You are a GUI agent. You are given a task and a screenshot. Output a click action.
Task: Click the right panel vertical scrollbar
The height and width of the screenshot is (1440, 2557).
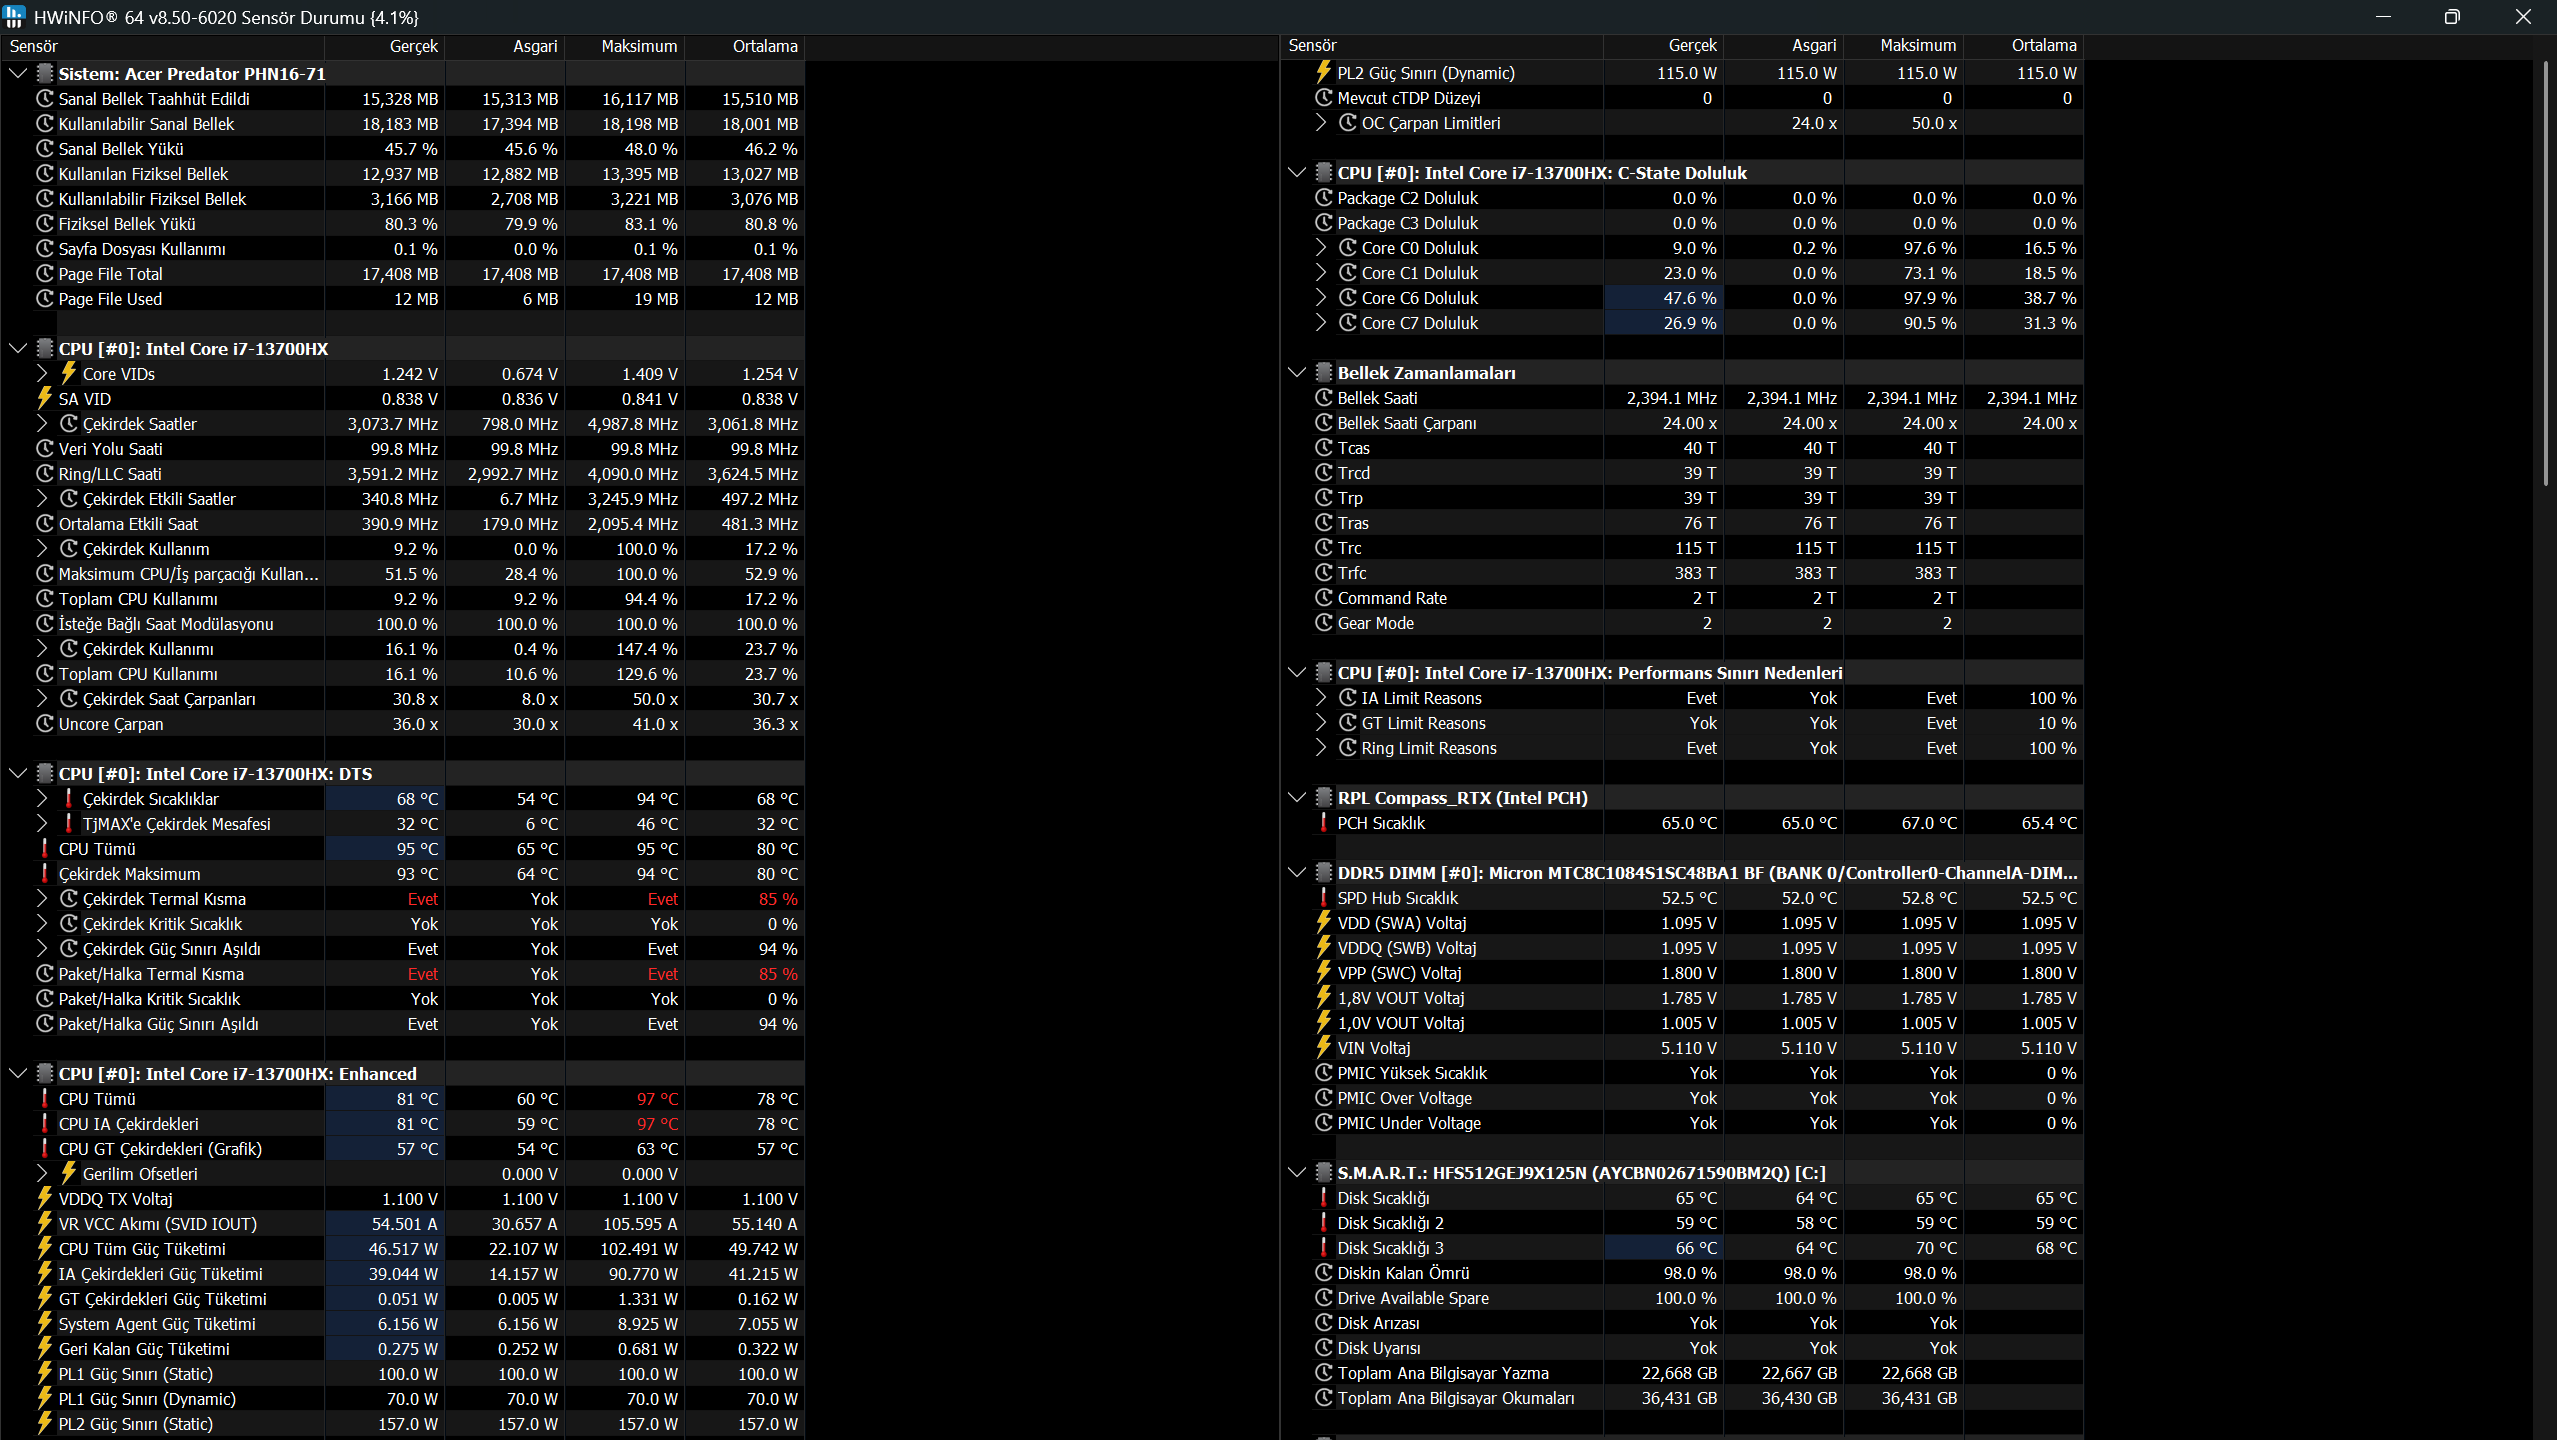coord(2546,270)
